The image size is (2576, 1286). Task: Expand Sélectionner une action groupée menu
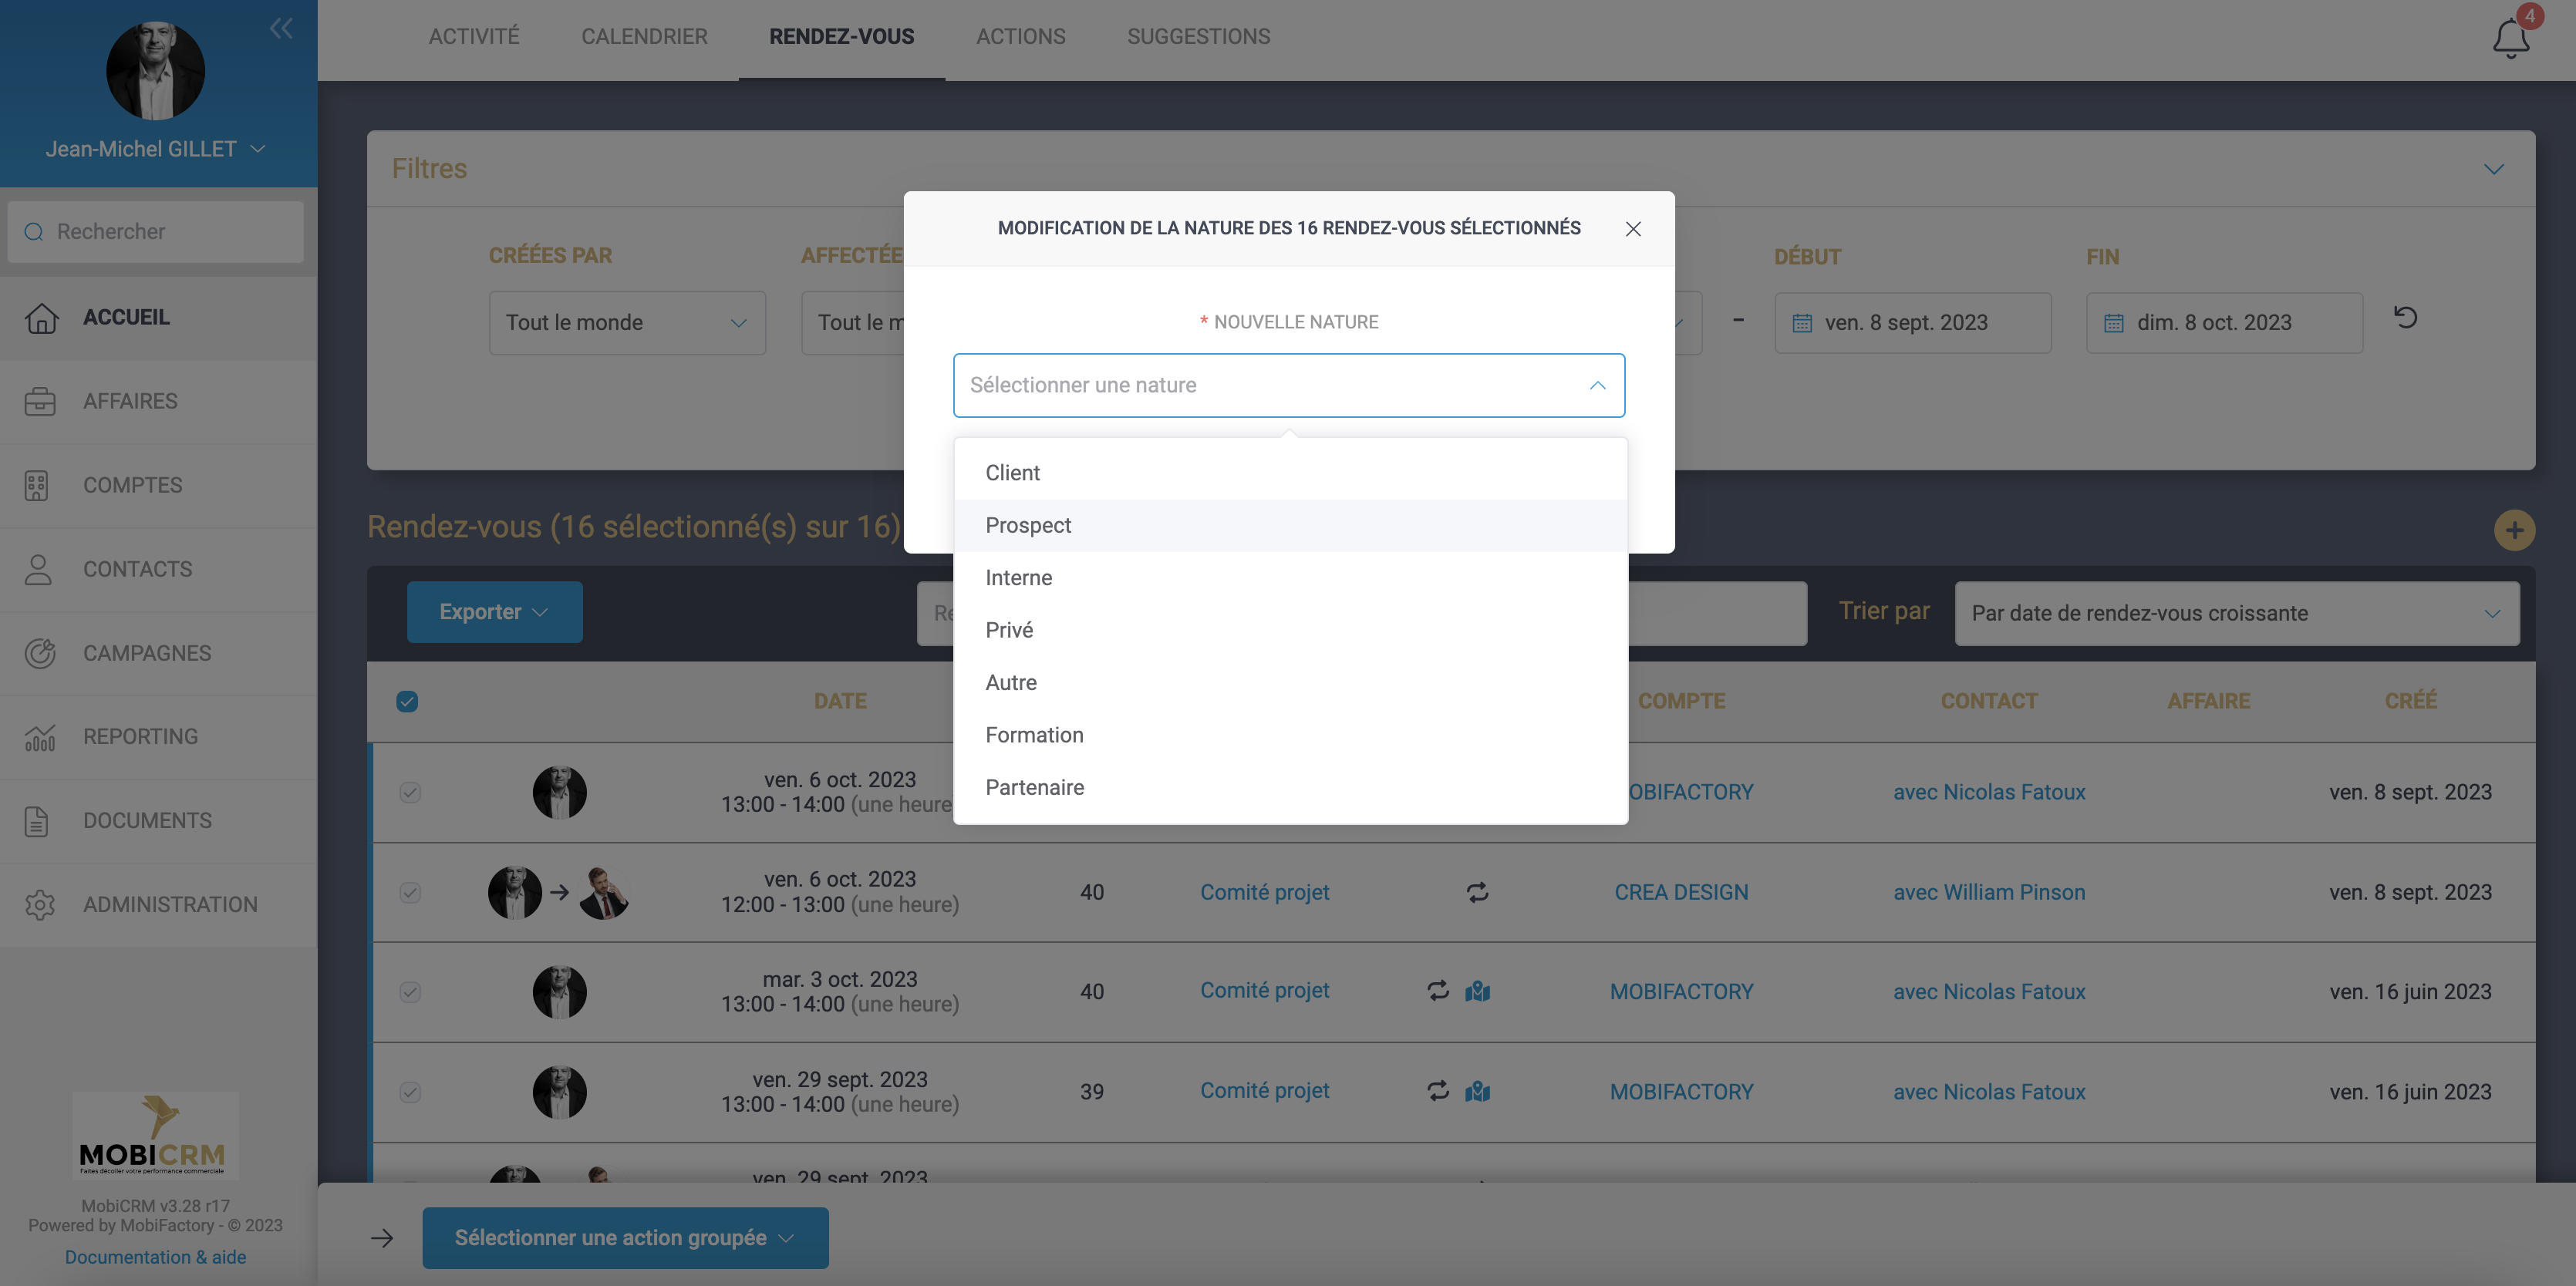click(625, 1237)
